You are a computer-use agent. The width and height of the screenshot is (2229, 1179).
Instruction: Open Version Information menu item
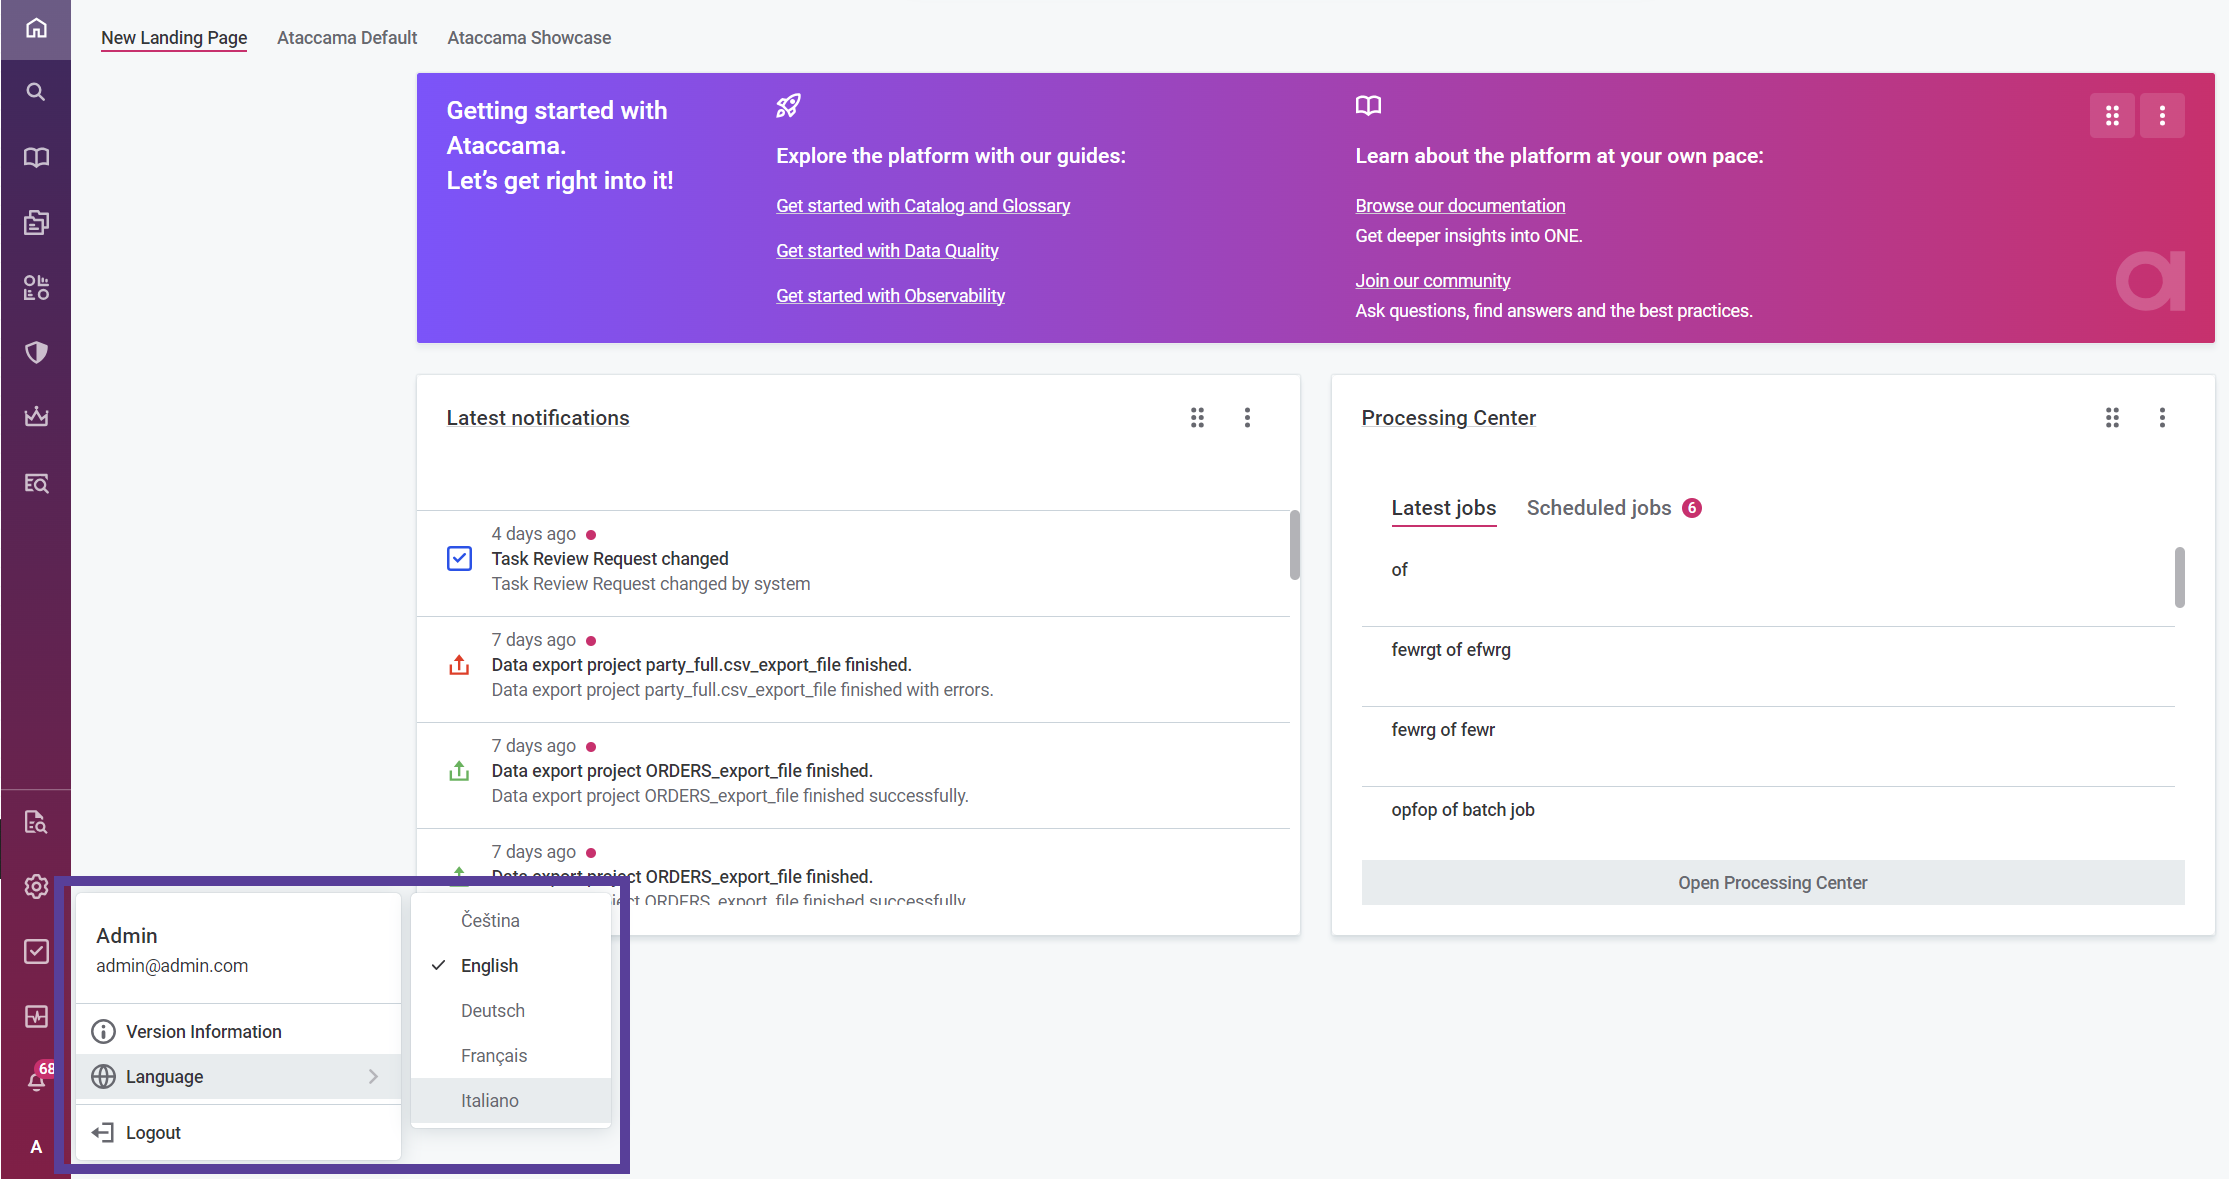[x=238, y=1032]
